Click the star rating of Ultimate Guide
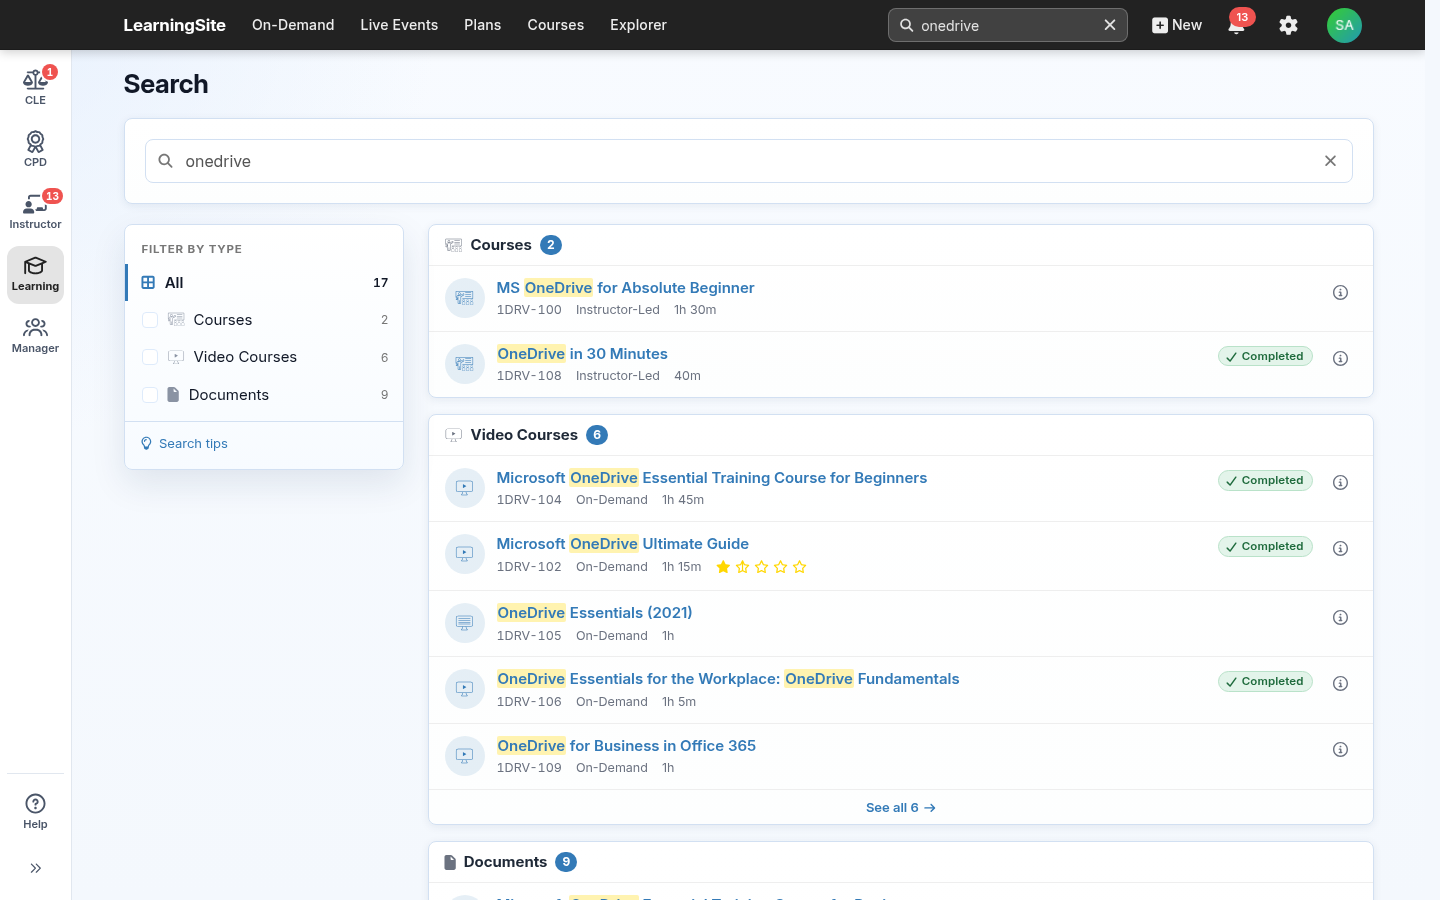This screenshot has height=900, width=1440. [761, 567]
